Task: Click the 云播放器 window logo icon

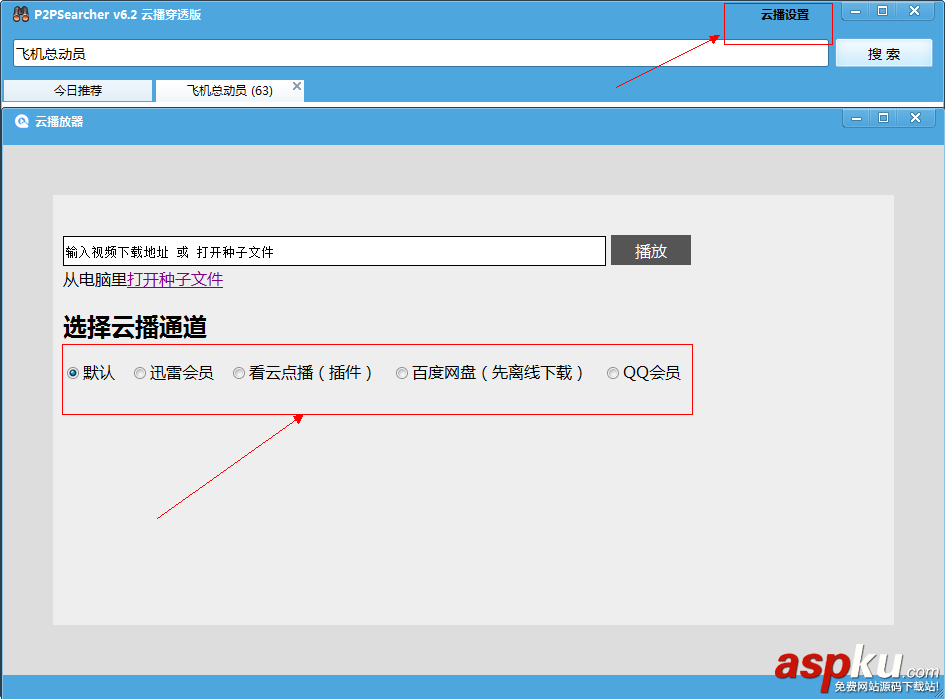Action: [22, 122]
